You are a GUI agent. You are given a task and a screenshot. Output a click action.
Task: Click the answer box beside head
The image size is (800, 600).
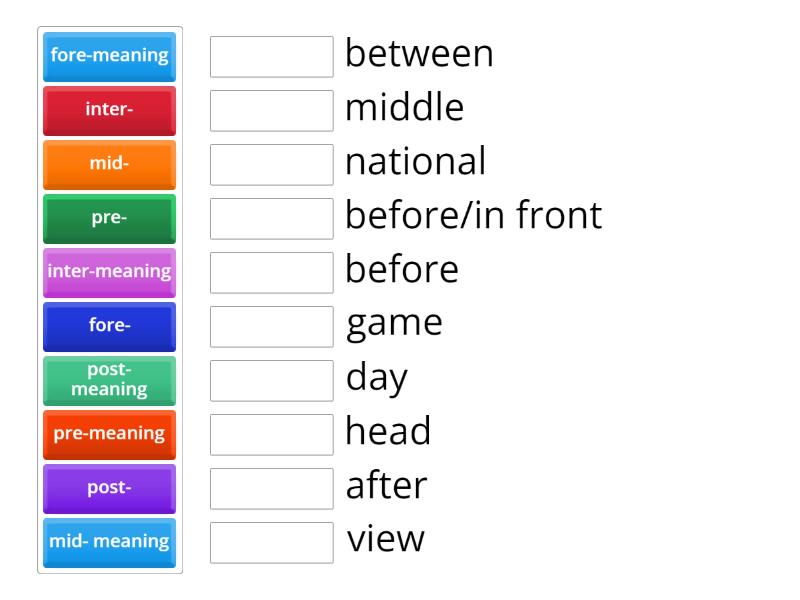(271, 435)
